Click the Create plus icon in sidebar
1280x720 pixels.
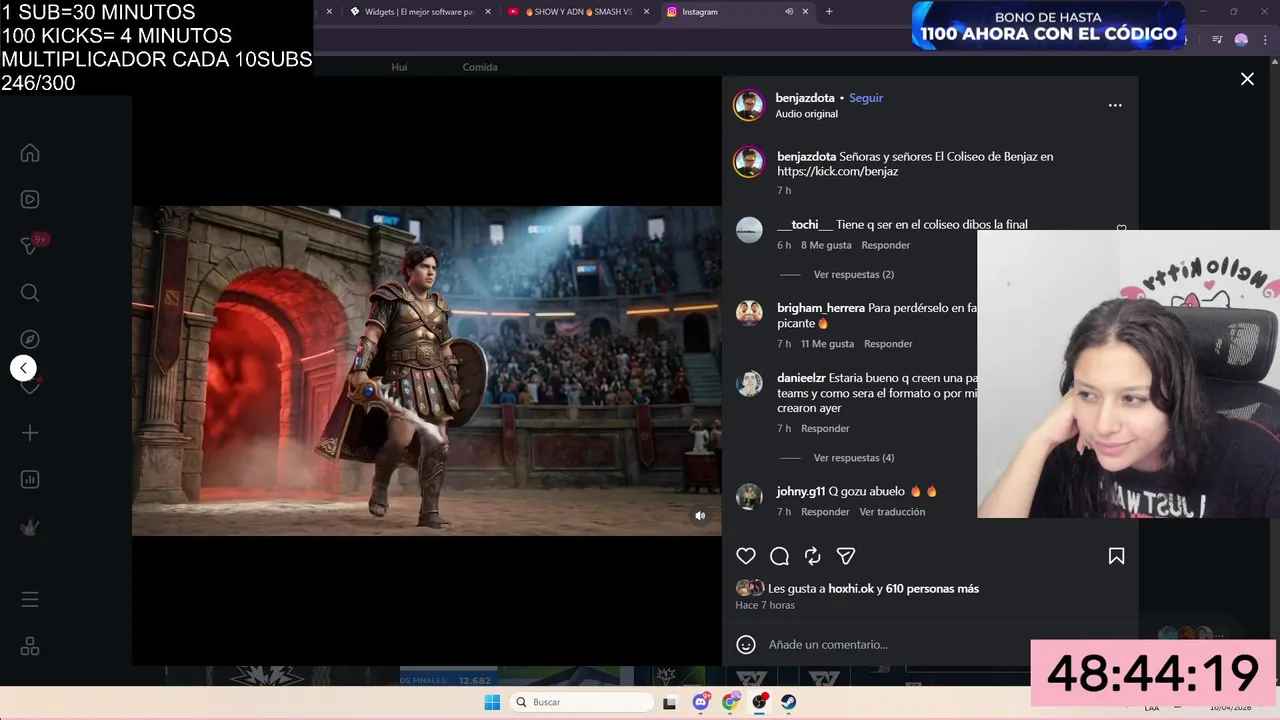pyautogui.click(x=30, y=433)
